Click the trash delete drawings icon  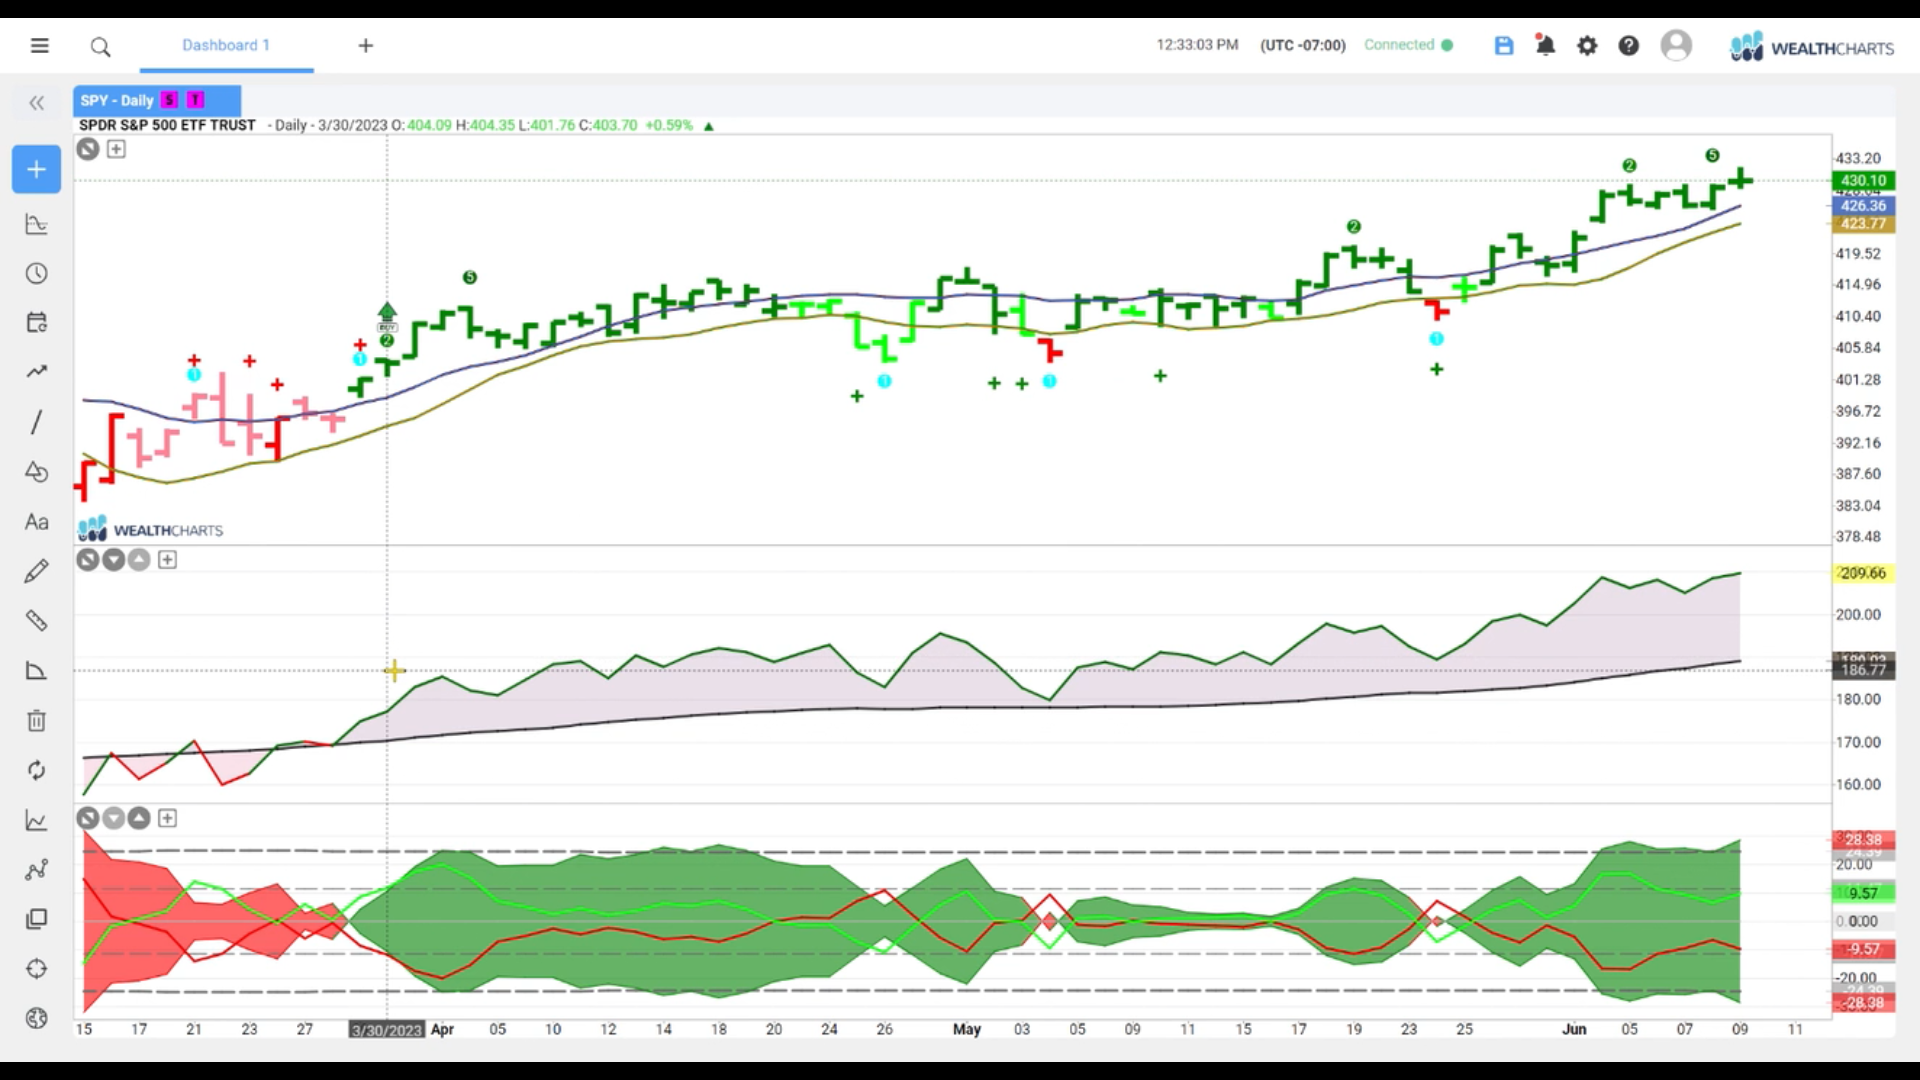tap(36, 720)
